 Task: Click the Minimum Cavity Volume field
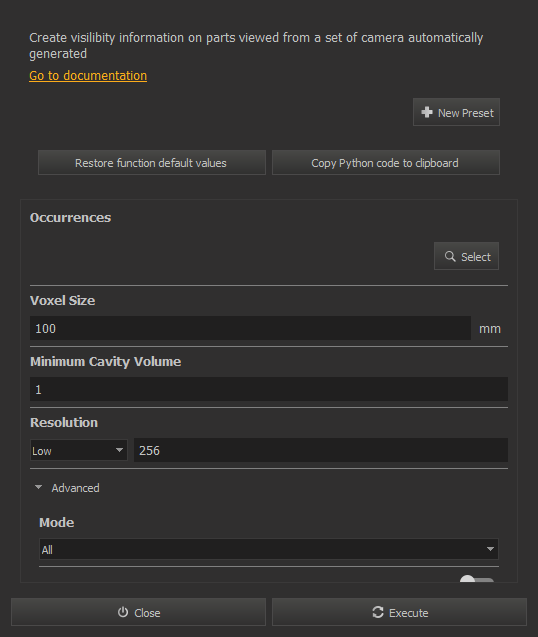pyautogui.click(x=269, y=389)
